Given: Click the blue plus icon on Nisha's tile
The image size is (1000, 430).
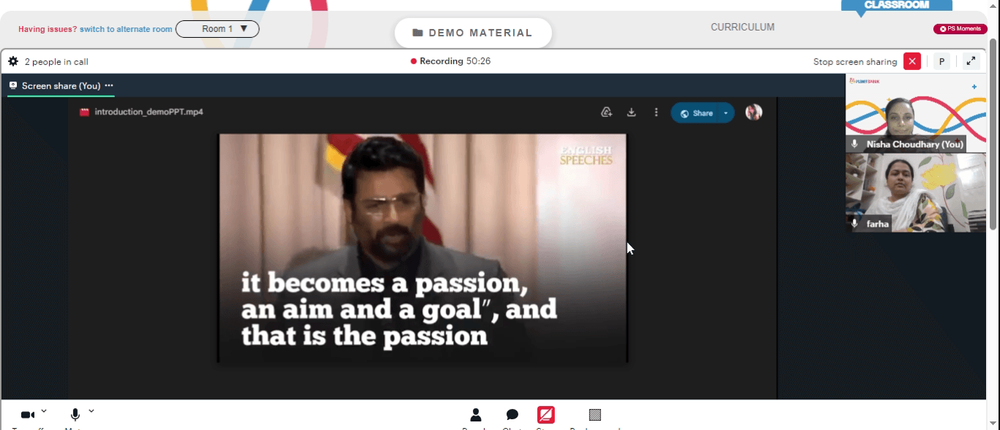Looking at the screenshot, I should click(974, 86).
